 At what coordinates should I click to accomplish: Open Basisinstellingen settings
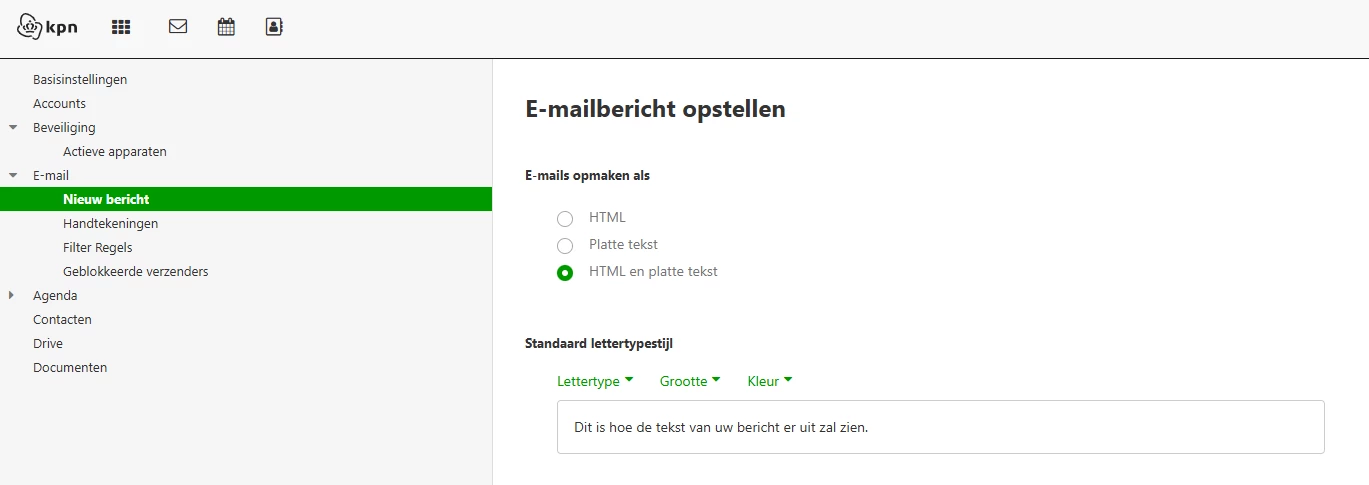[x=80, y=80]
